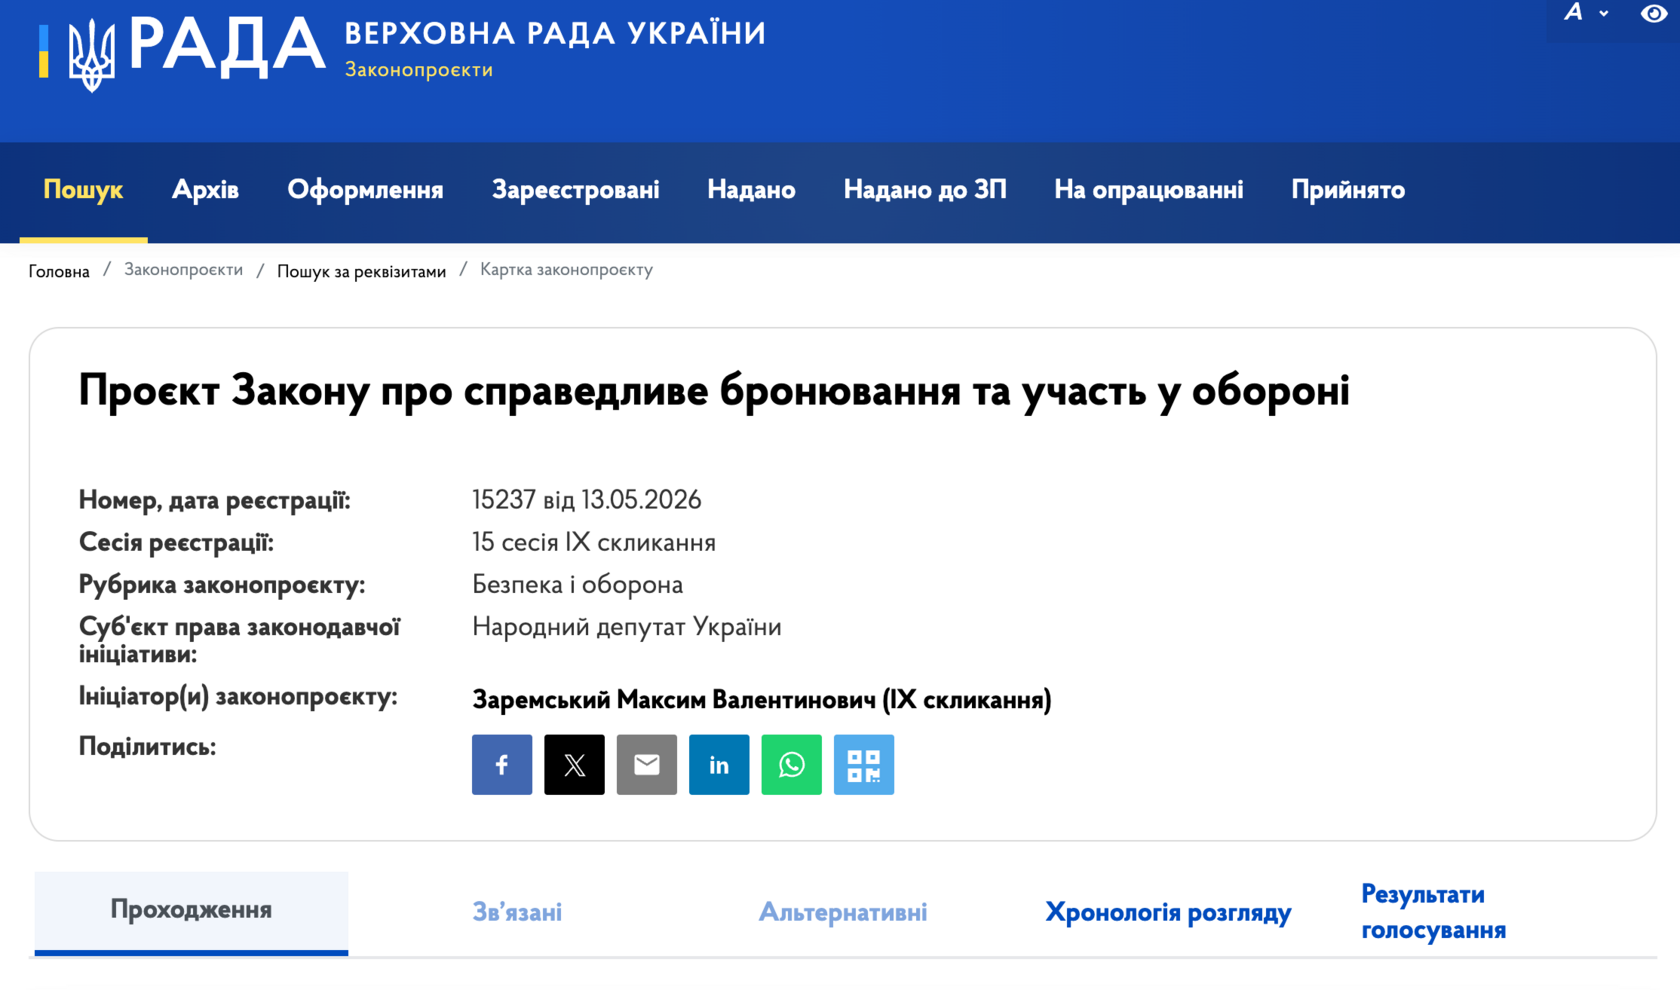The image size is (1680, 990).
Task: Go to Надано до ЗП section
Action: (x=925, y=190)
